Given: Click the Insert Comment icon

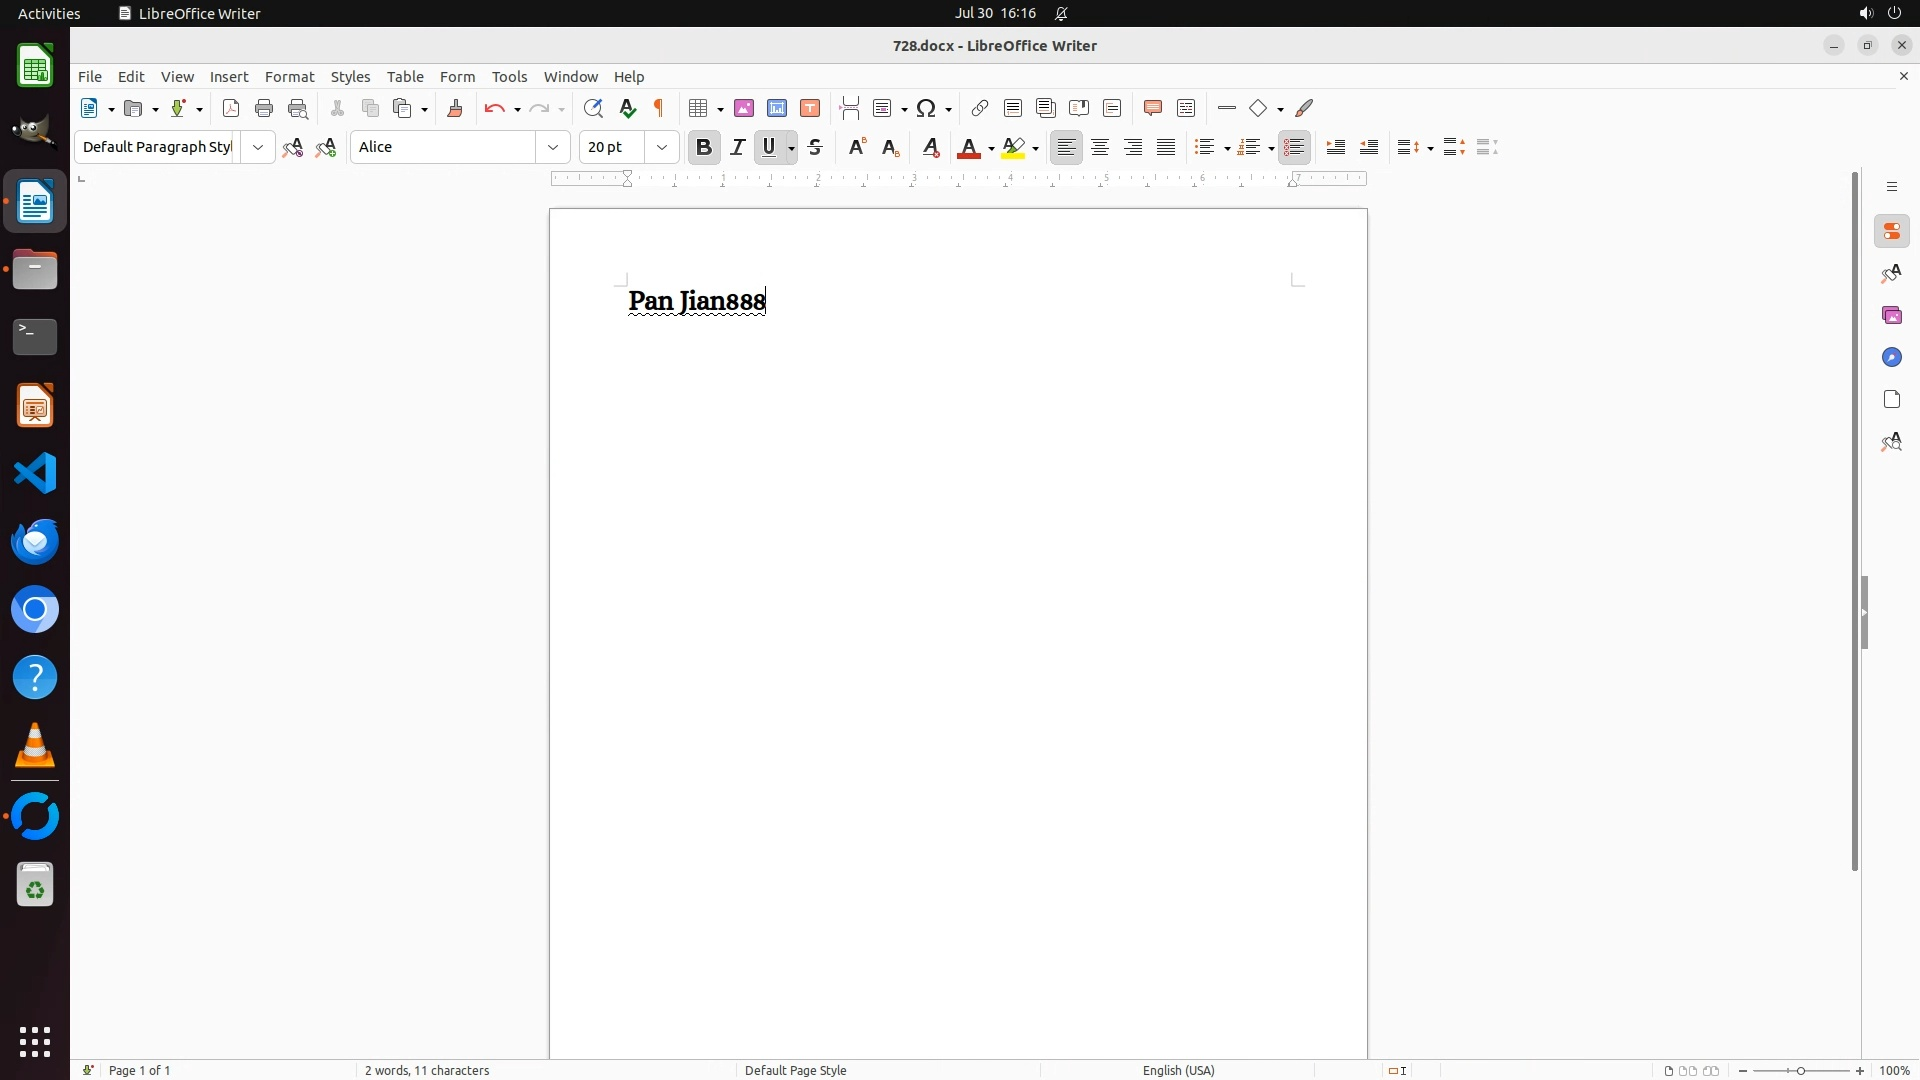Looking at the screenshot, I should (x=1152, y=109).
